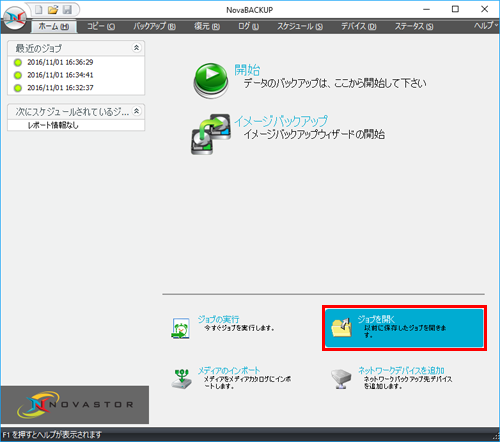Click the Import Media download icon

pyautogui.click(x=182, y=379)
